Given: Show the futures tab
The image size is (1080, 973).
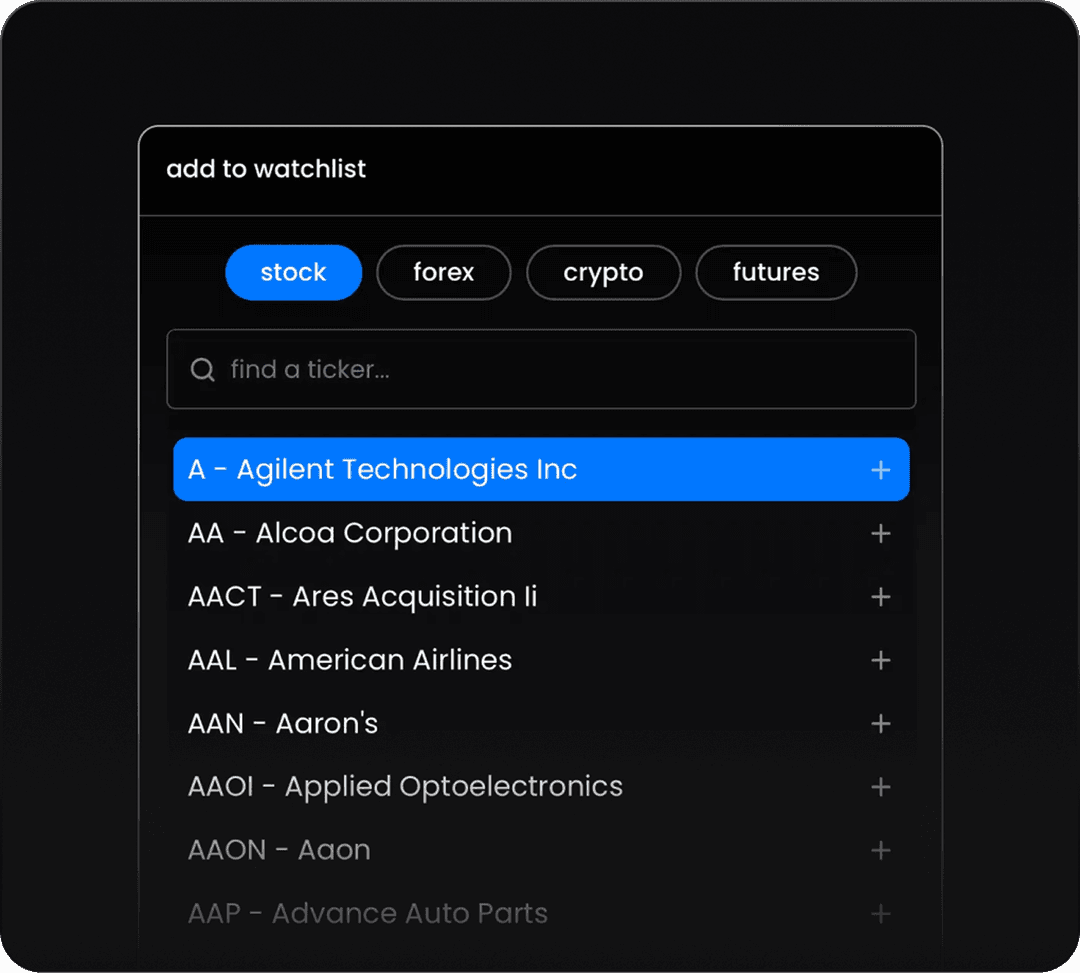Looking at the screenshot, I should click(775, 272).
